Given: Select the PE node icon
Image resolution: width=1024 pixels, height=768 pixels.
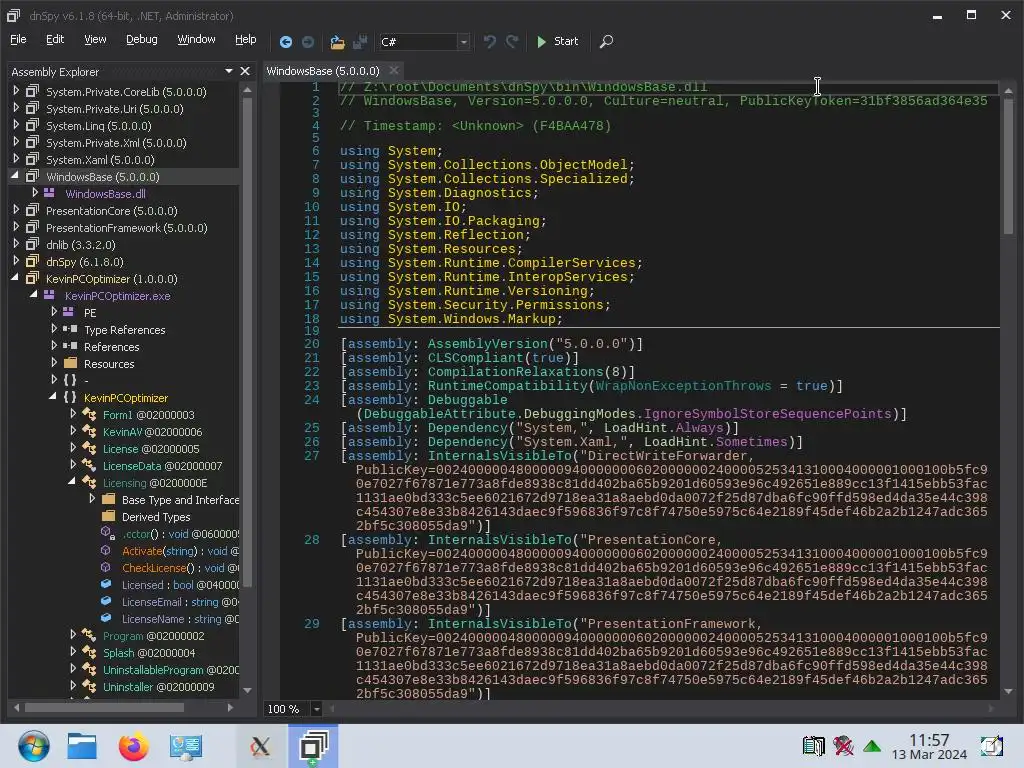Looking at the screenshot, I should tap(68, 312).
